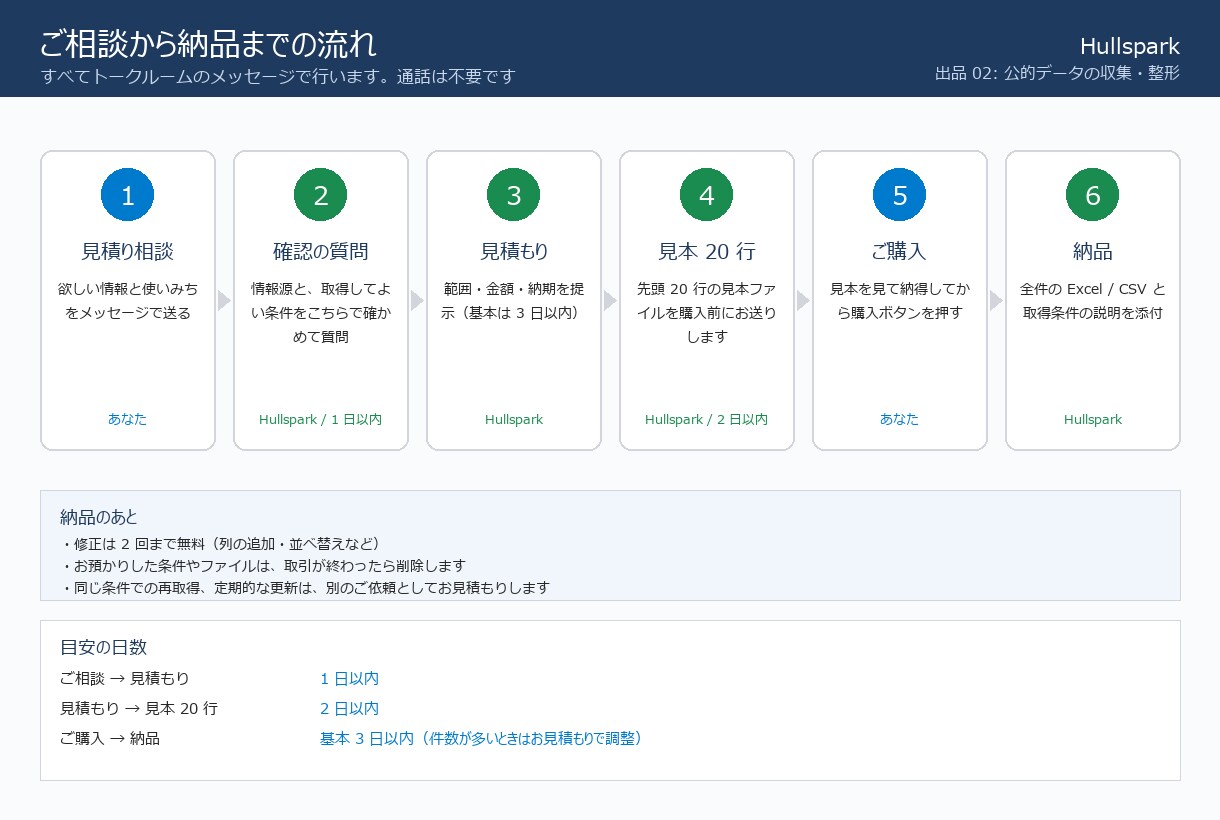The height and width of the screenshot is (820, 1220).
Task: Click the Hullspark label in the 納品 card
Action: [1093, 419]
